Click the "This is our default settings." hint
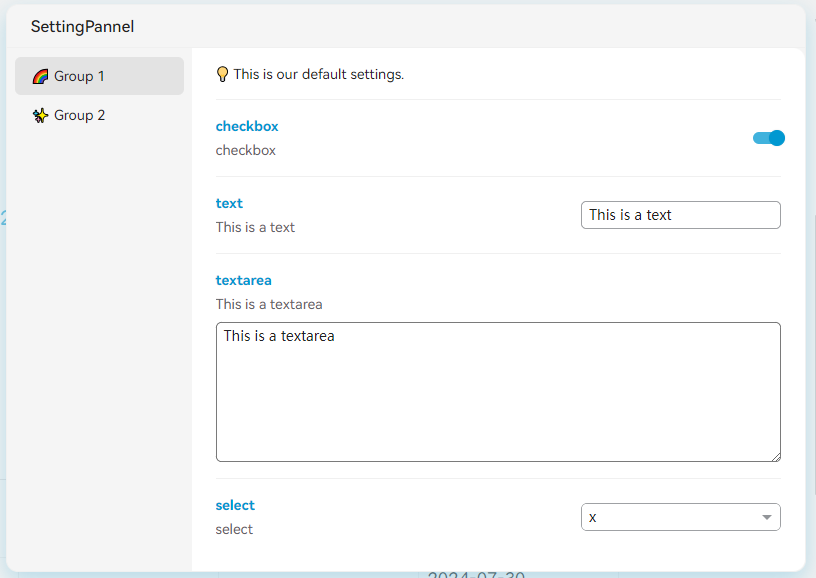This screenshot has height=578, width=816. (x=318, y=74)
